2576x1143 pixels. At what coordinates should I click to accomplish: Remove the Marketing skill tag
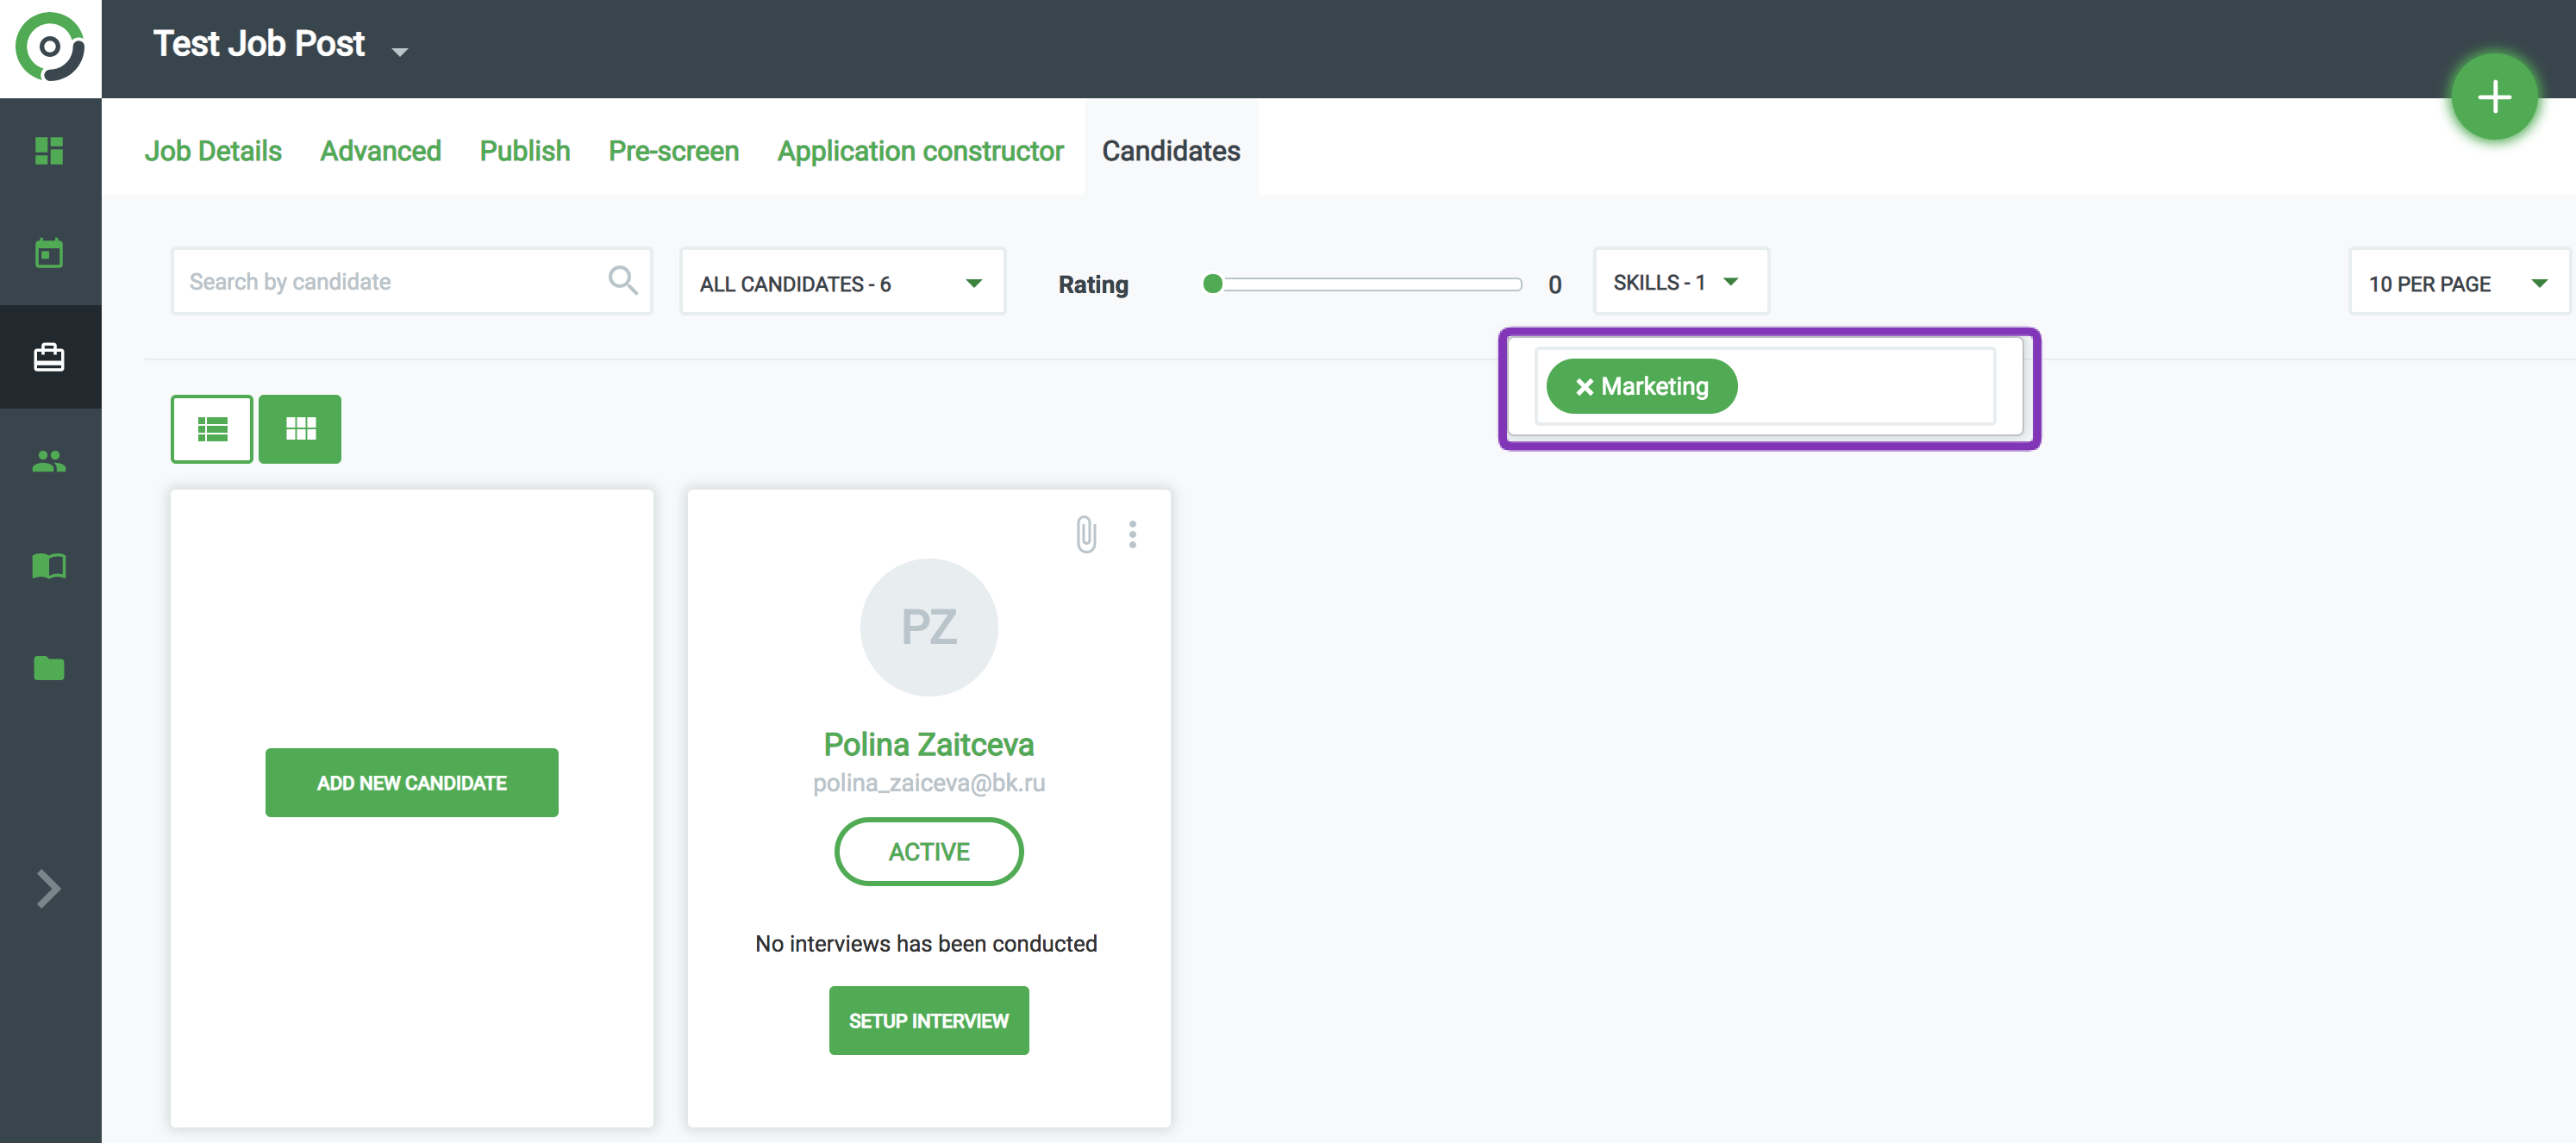[x=1584, y=387]
